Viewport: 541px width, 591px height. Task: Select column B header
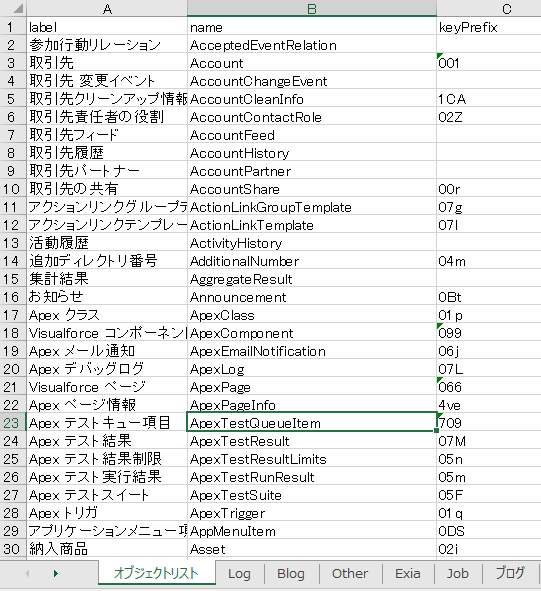tap(312, 8)
